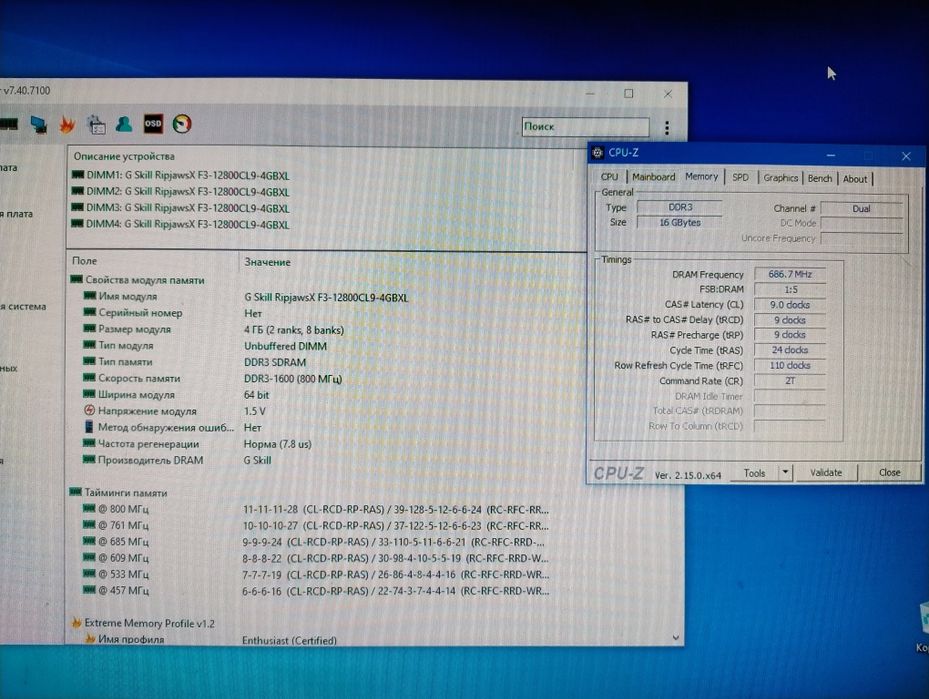Viewport: 929px width, 699px height.
Task: Open the system stability test flame icon
Action: tap(67, 124)
